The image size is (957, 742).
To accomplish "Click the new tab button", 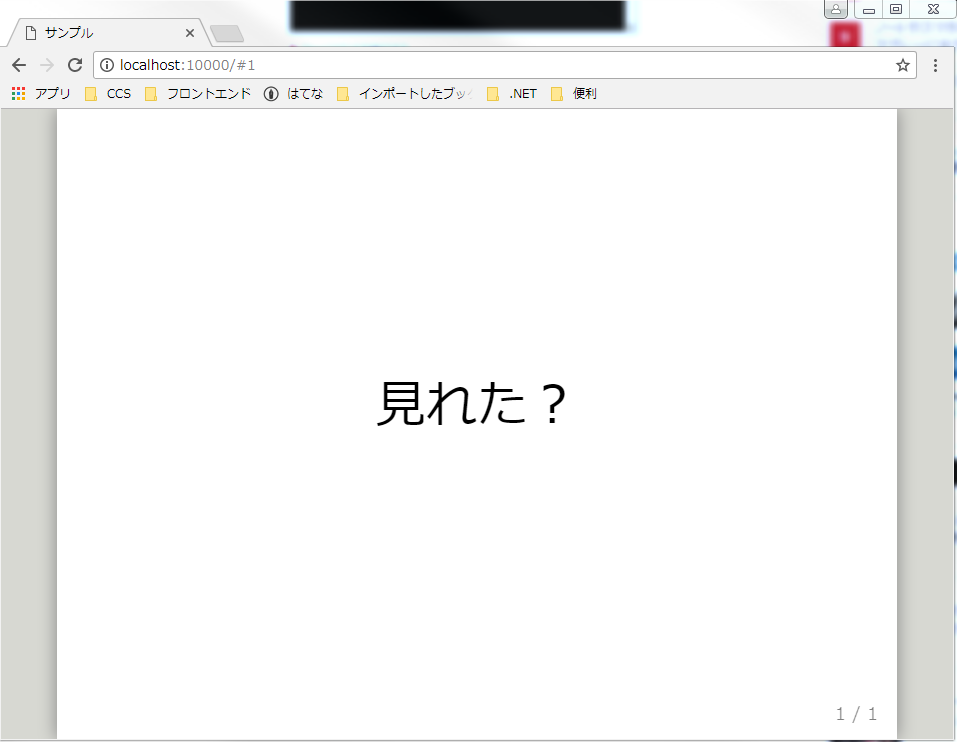I will (x=227, y=31).
